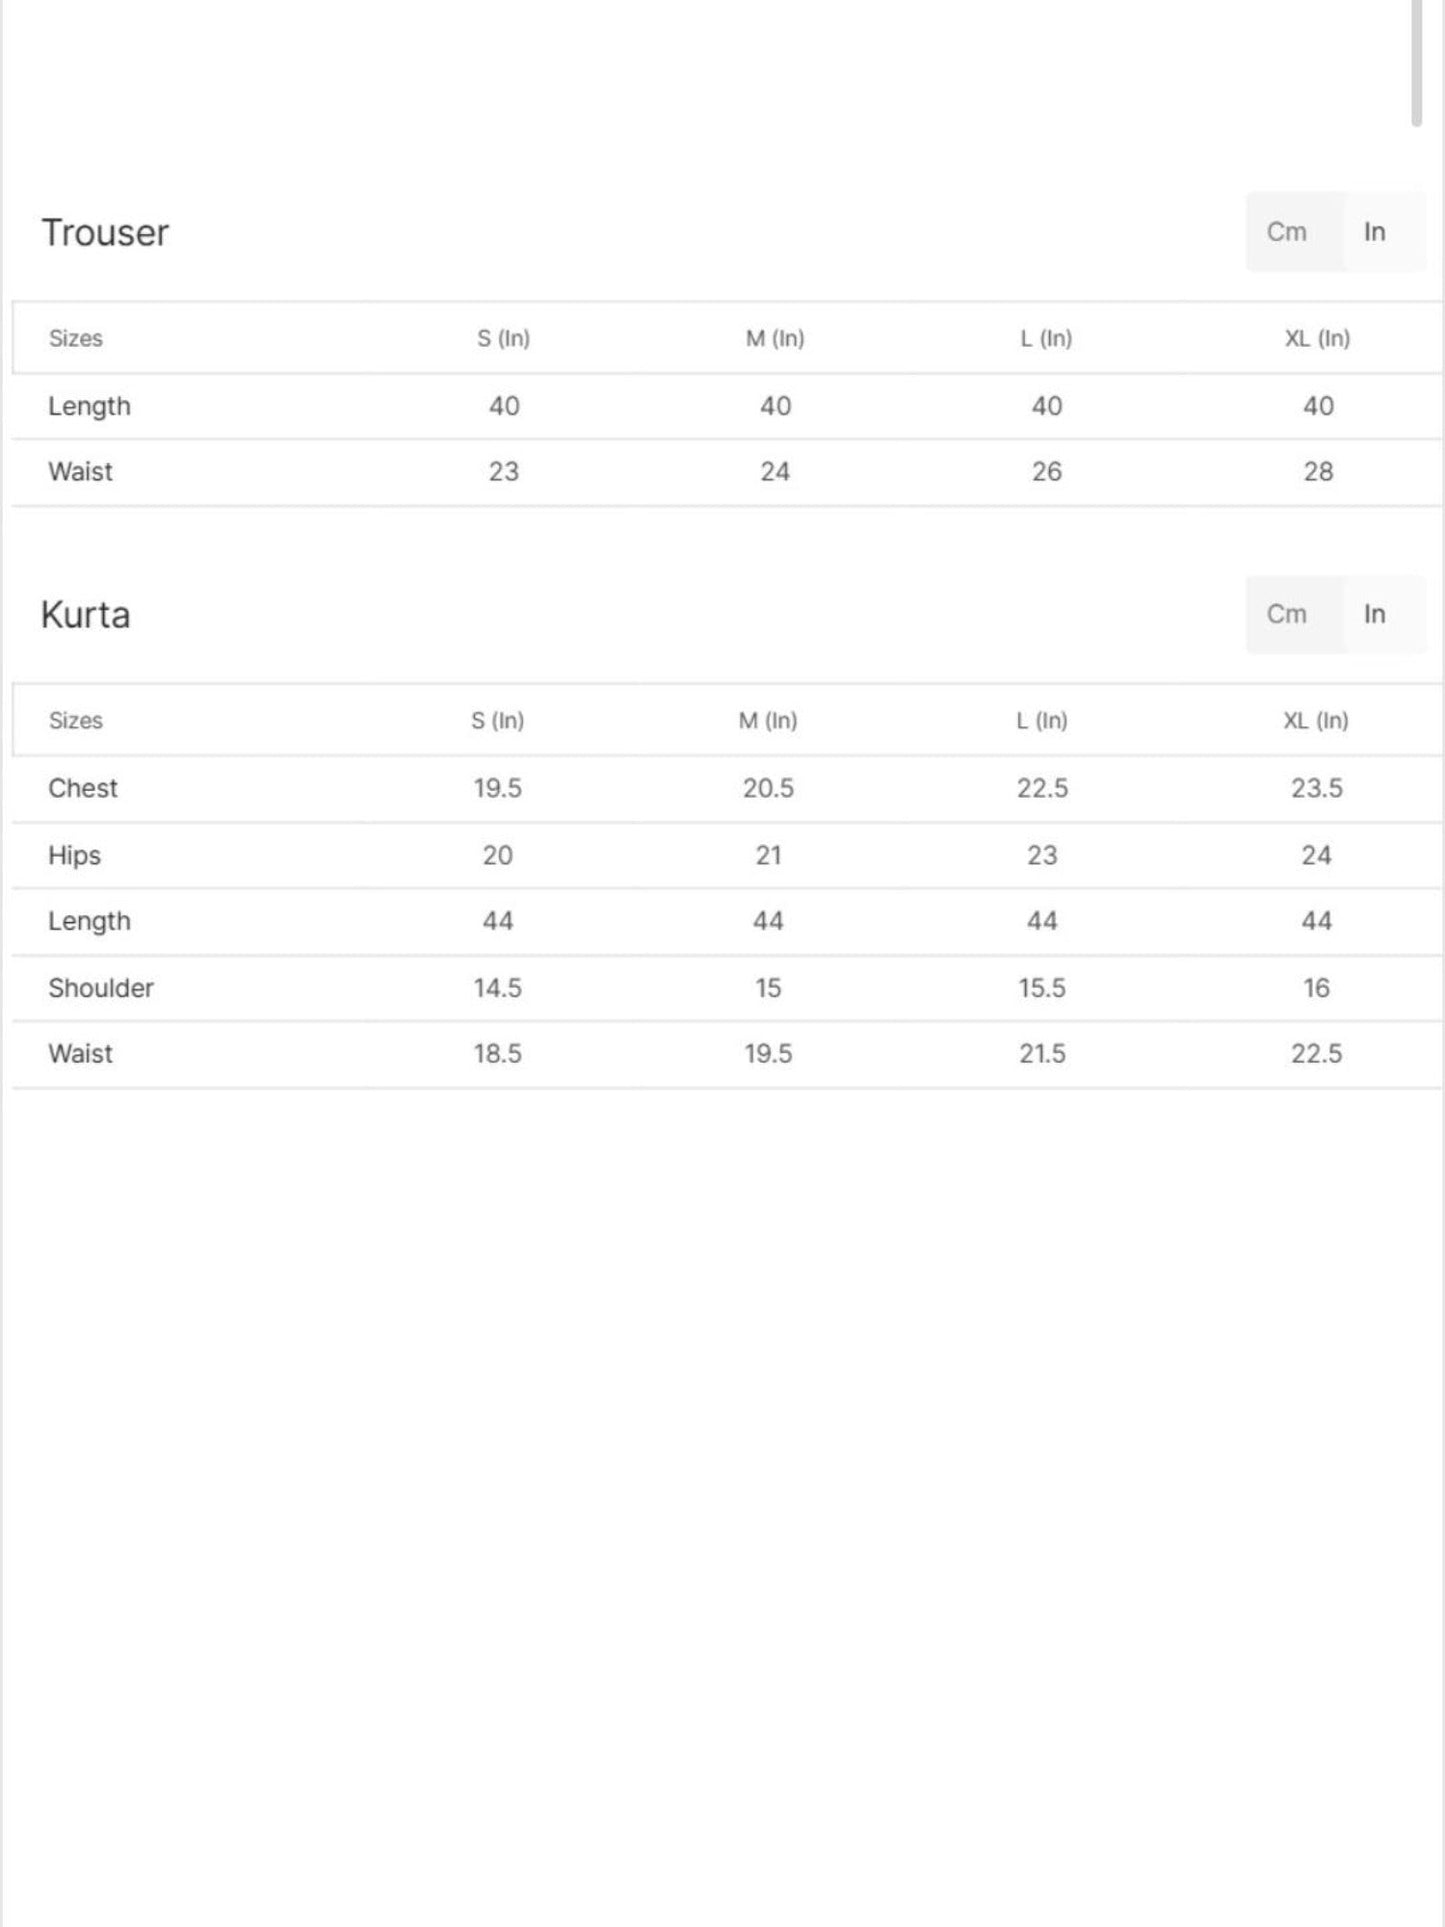Click the Trouser Length row label
This screenshot has width=1445, height=1927.
coord(89,407)
